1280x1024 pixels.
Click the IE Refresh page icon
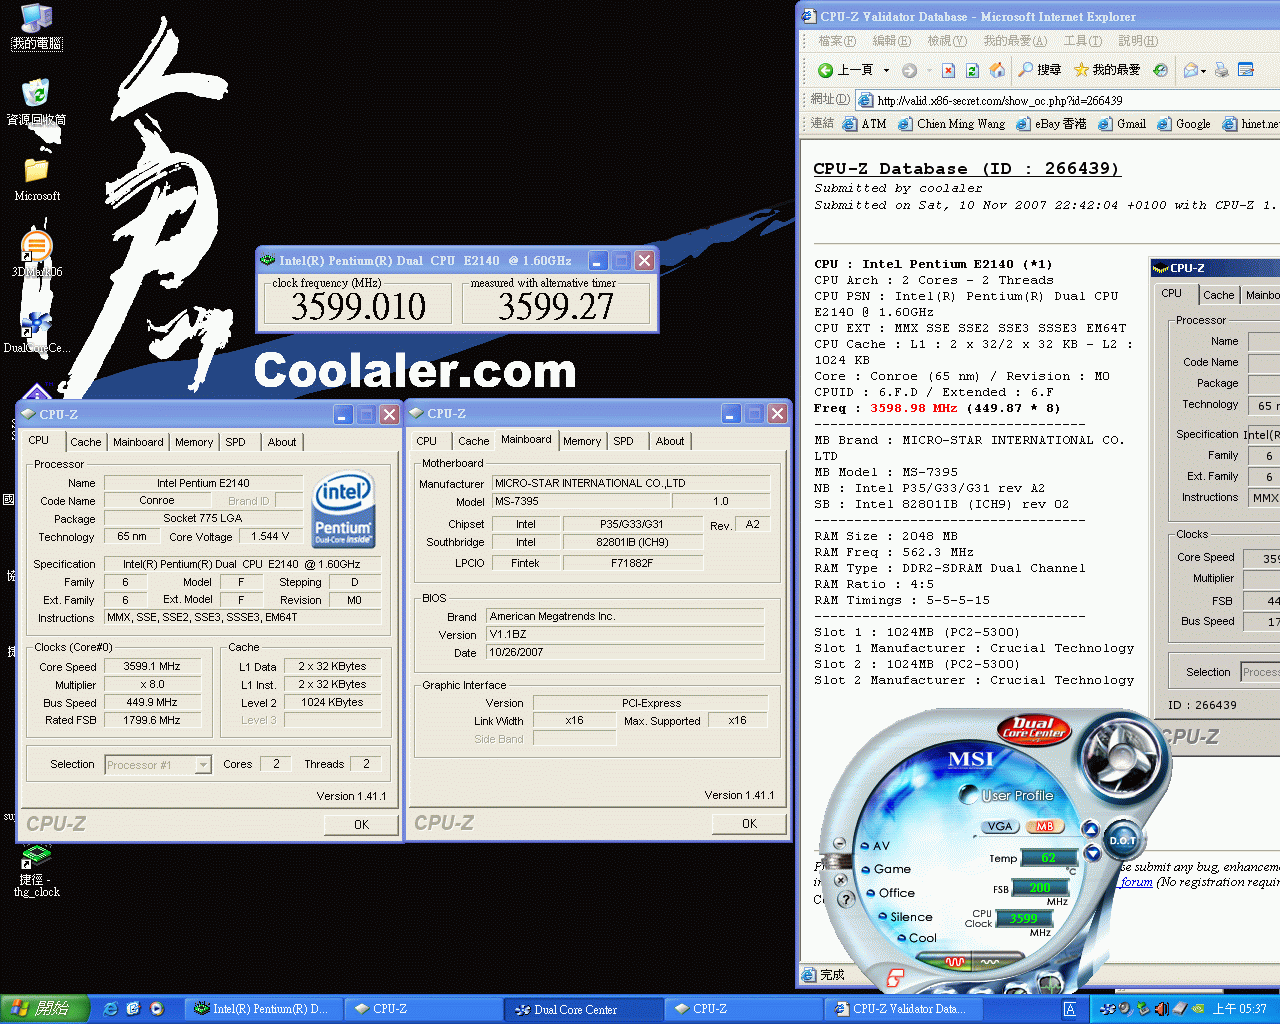972,70
